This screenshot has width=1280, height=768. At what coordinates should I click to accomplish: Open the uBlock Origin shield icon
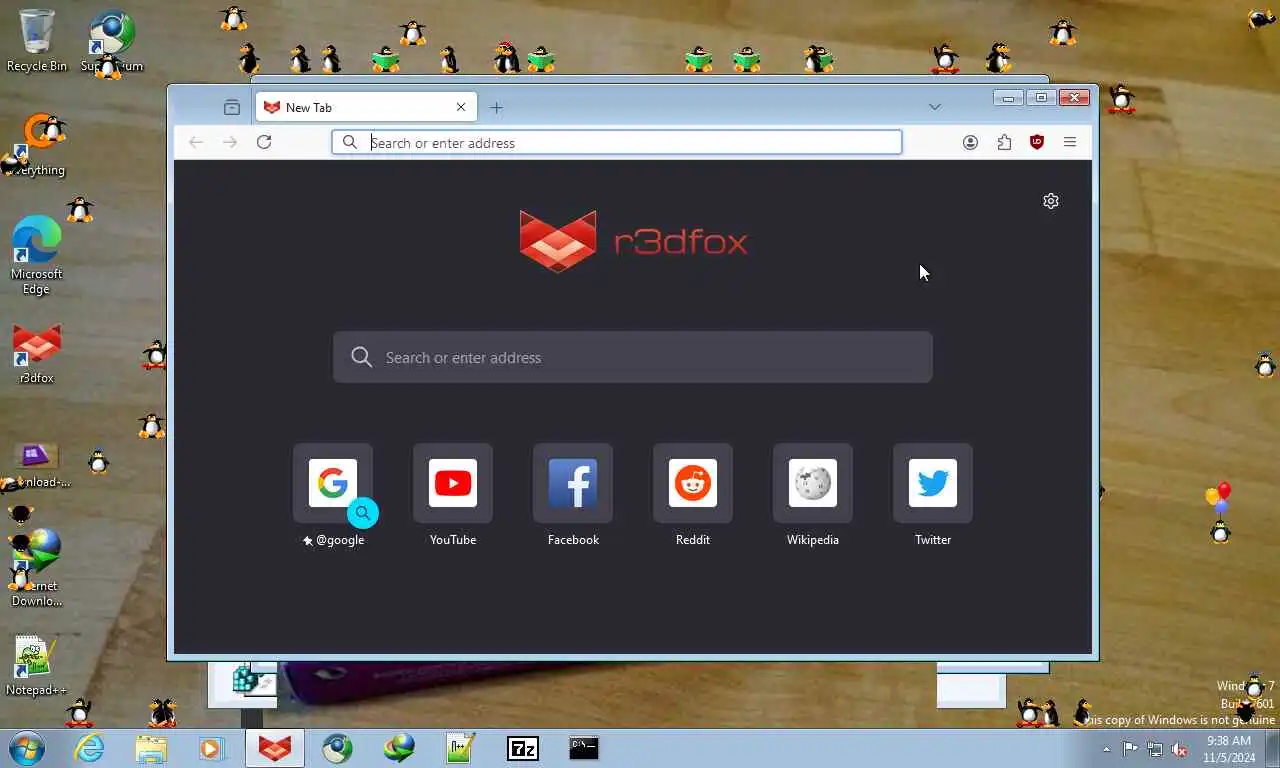pyautogui.click(x=1037, y=142)
